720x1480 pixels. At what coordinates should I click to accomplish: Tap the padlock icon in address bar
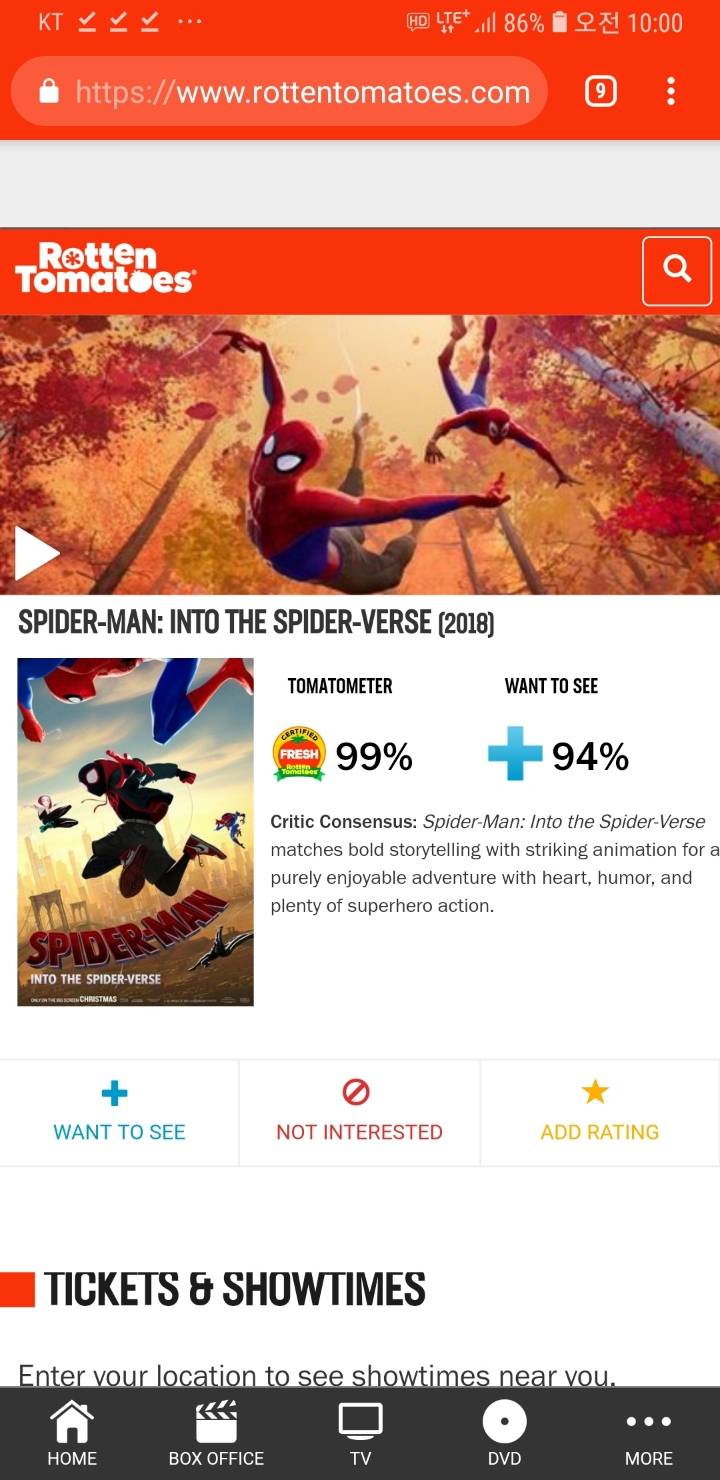[49, 92]
